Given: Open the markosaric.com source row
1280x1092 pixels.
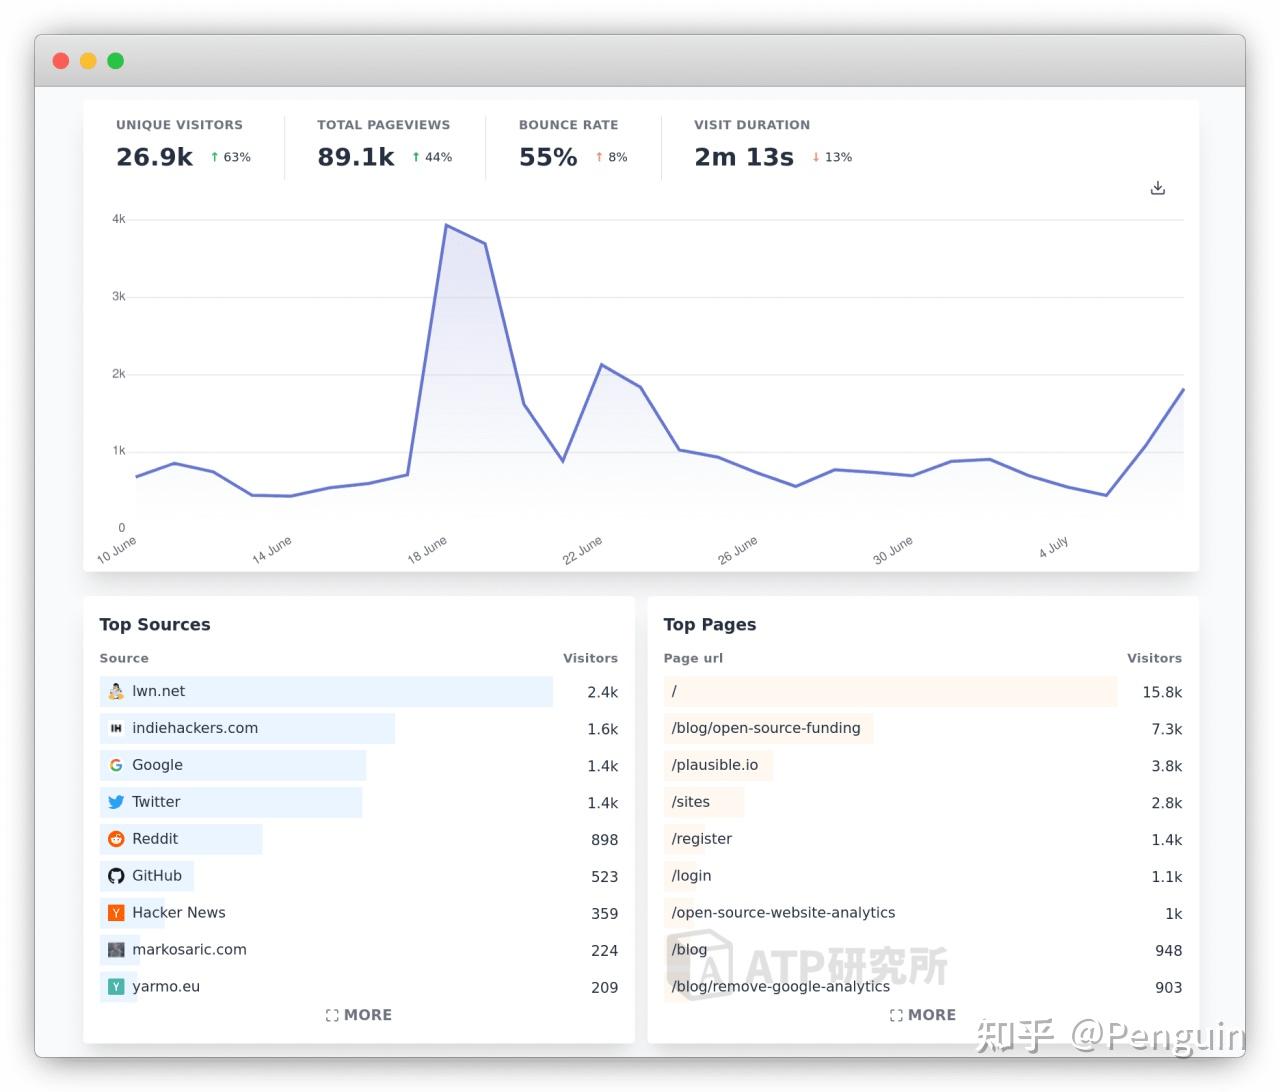Looking at the screenshot, I should pyautogui.click(x=359, y=950).
